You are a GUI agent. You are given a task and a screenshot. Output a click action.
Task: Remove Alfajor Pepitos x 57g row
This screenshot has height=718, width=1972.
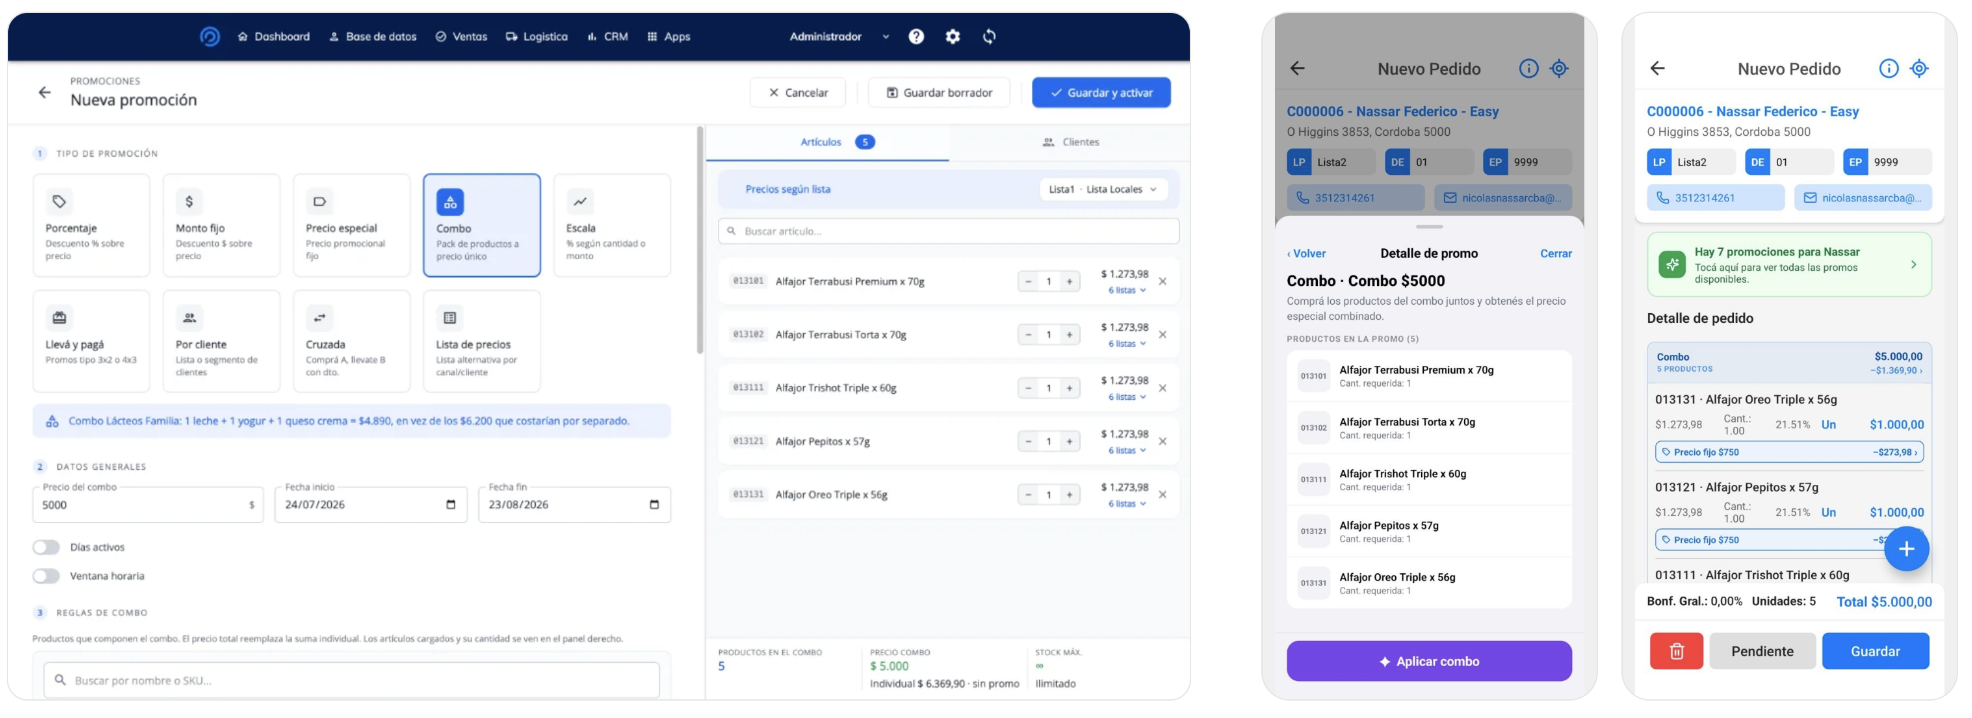point(1162,441)
